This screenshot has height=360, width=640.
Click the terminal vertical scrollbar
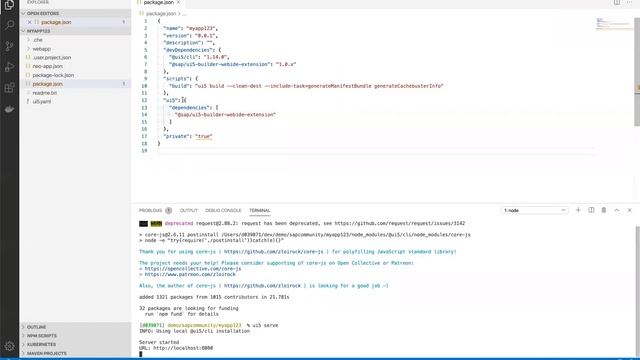(x=637, y=290)
